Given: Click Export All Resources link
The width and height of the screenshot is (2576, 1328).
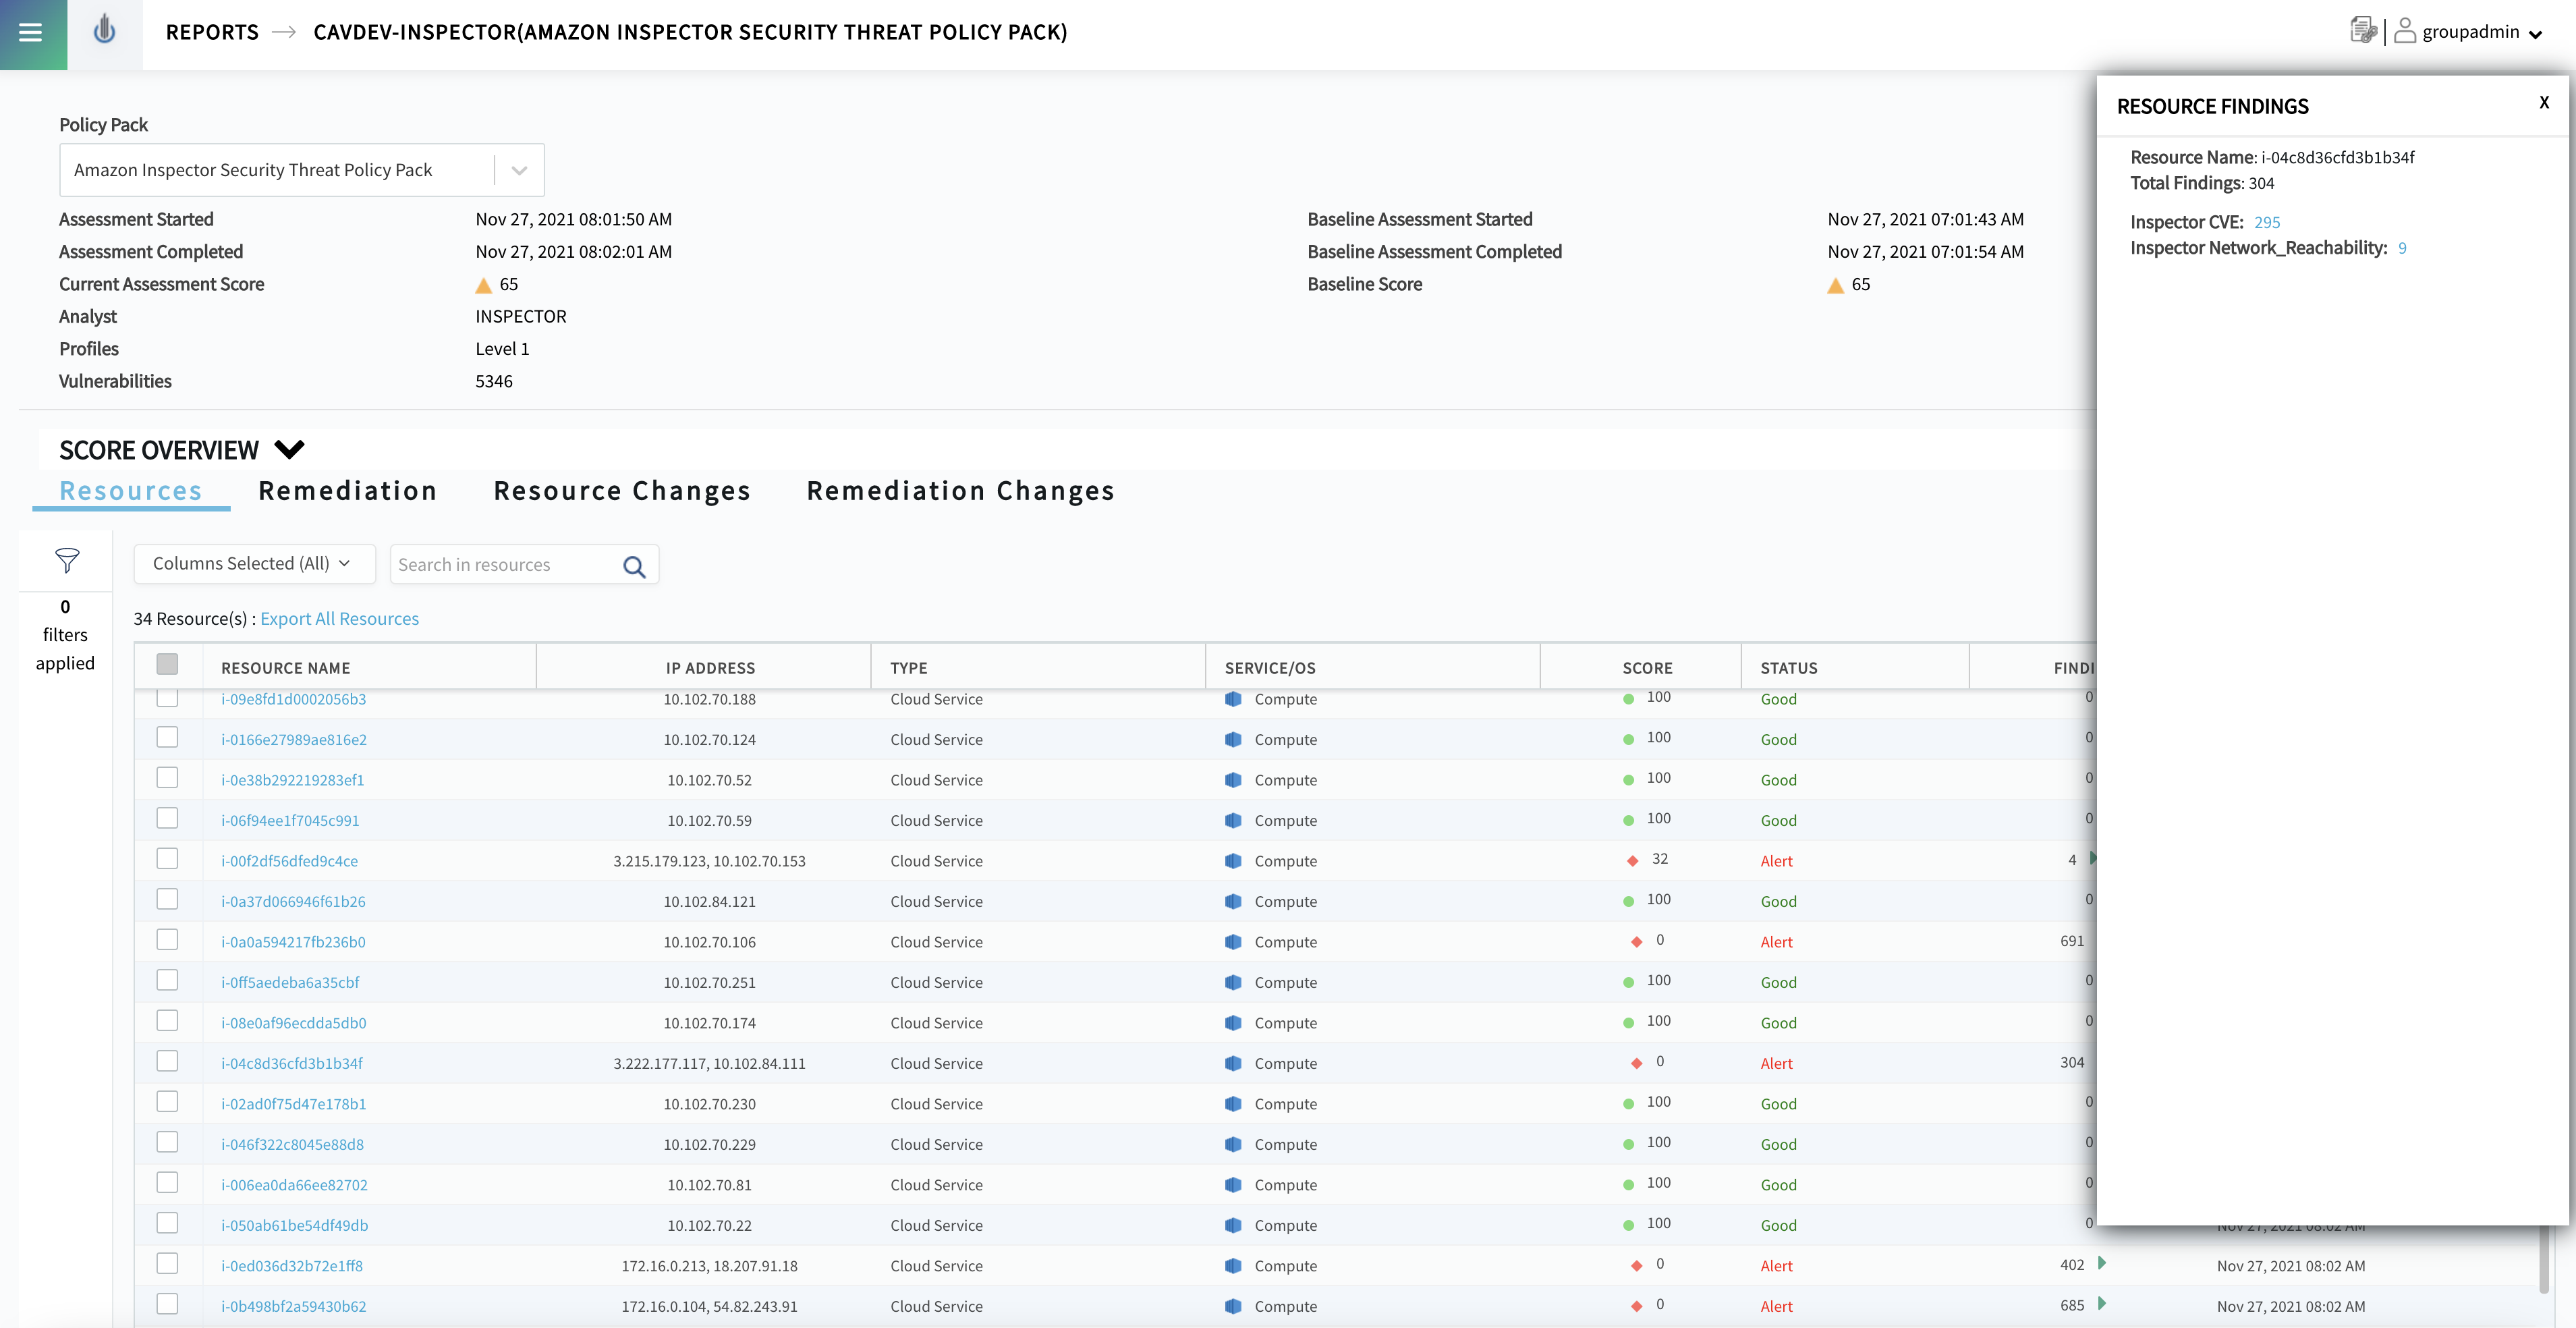Looking at the screenshot, I should 339,619.
